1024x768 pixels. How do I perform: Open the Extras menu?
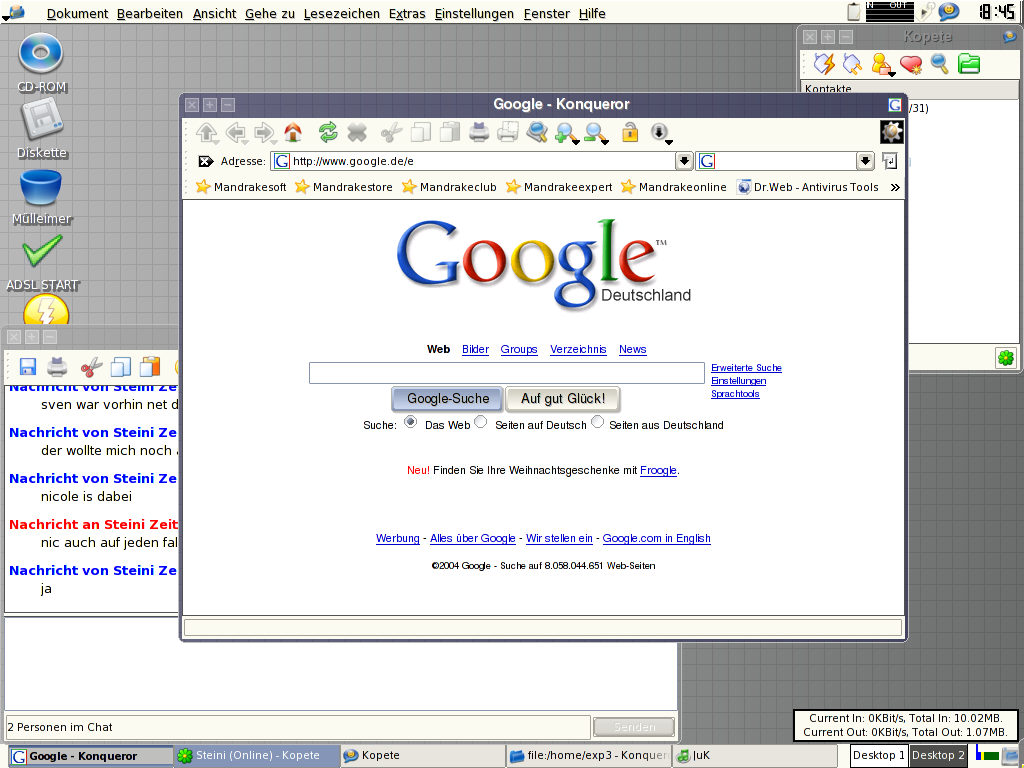[407, 13]
